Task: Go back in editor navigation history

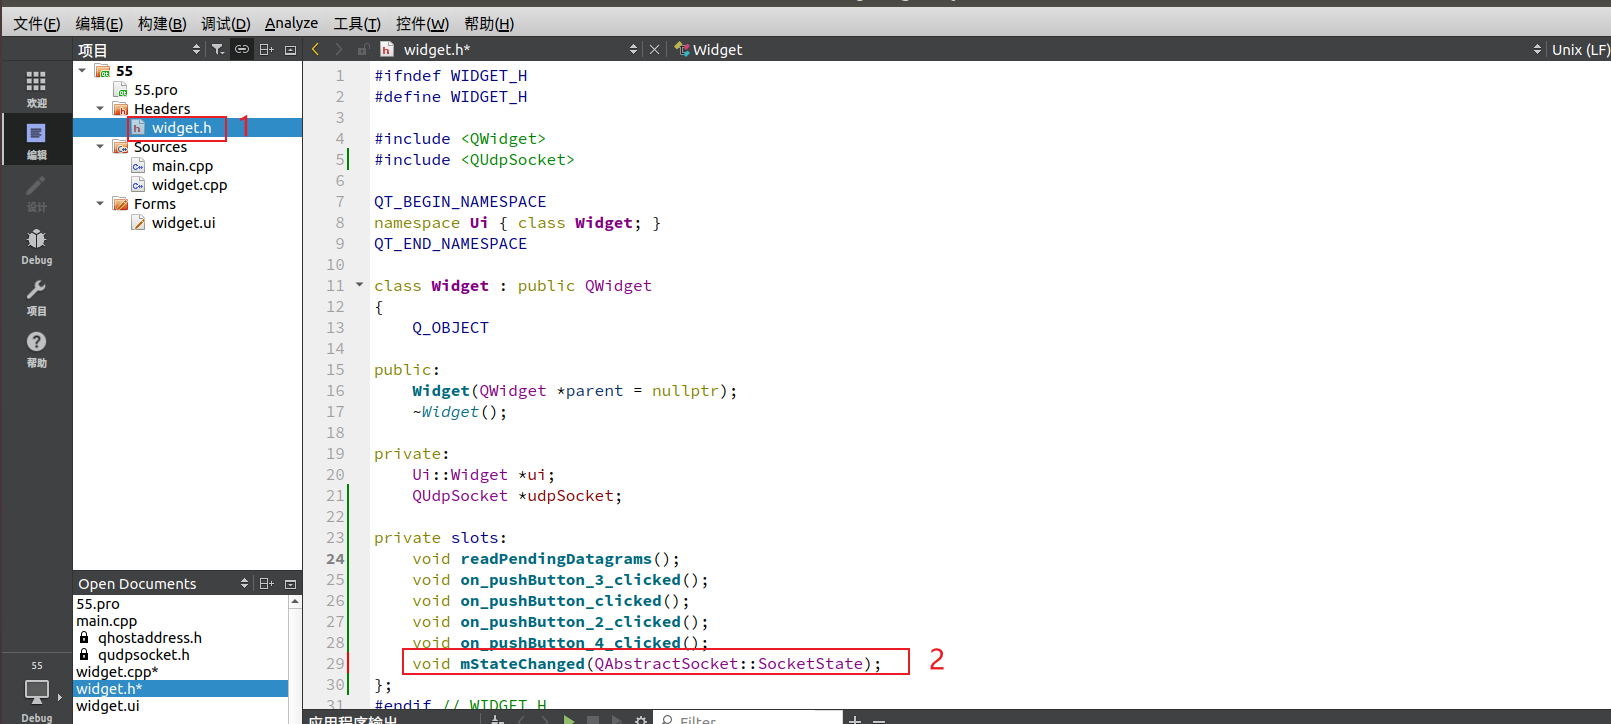Action: [x=316, y=49]
